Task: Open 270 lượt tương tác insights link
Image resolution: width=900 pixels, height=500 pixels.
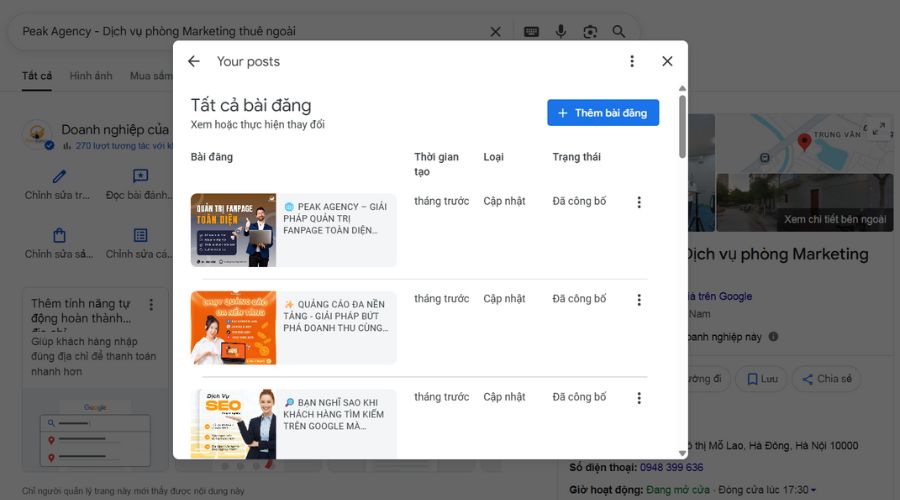Action: pyautogui.click(x=123, y=146)
